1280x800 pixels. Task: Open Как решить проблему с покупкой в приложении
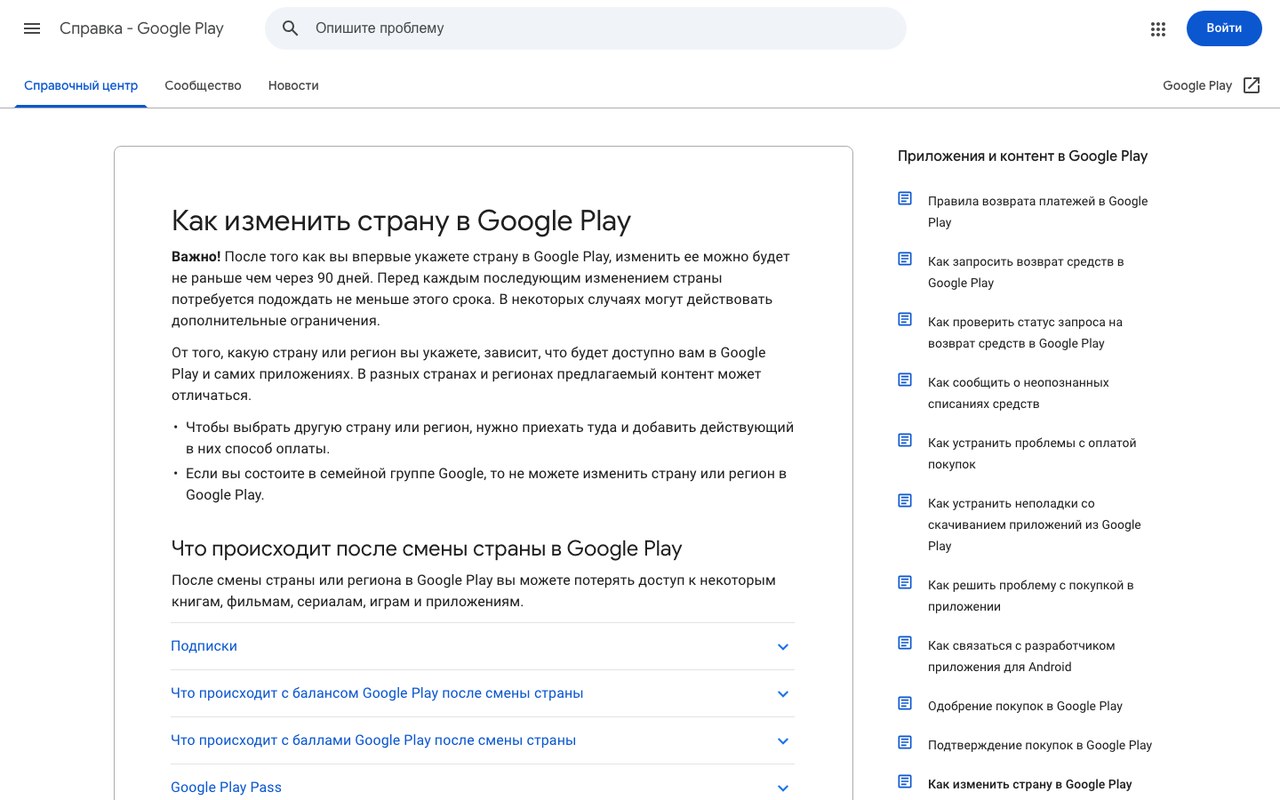pyautogui.click(x=1031, y=596)
